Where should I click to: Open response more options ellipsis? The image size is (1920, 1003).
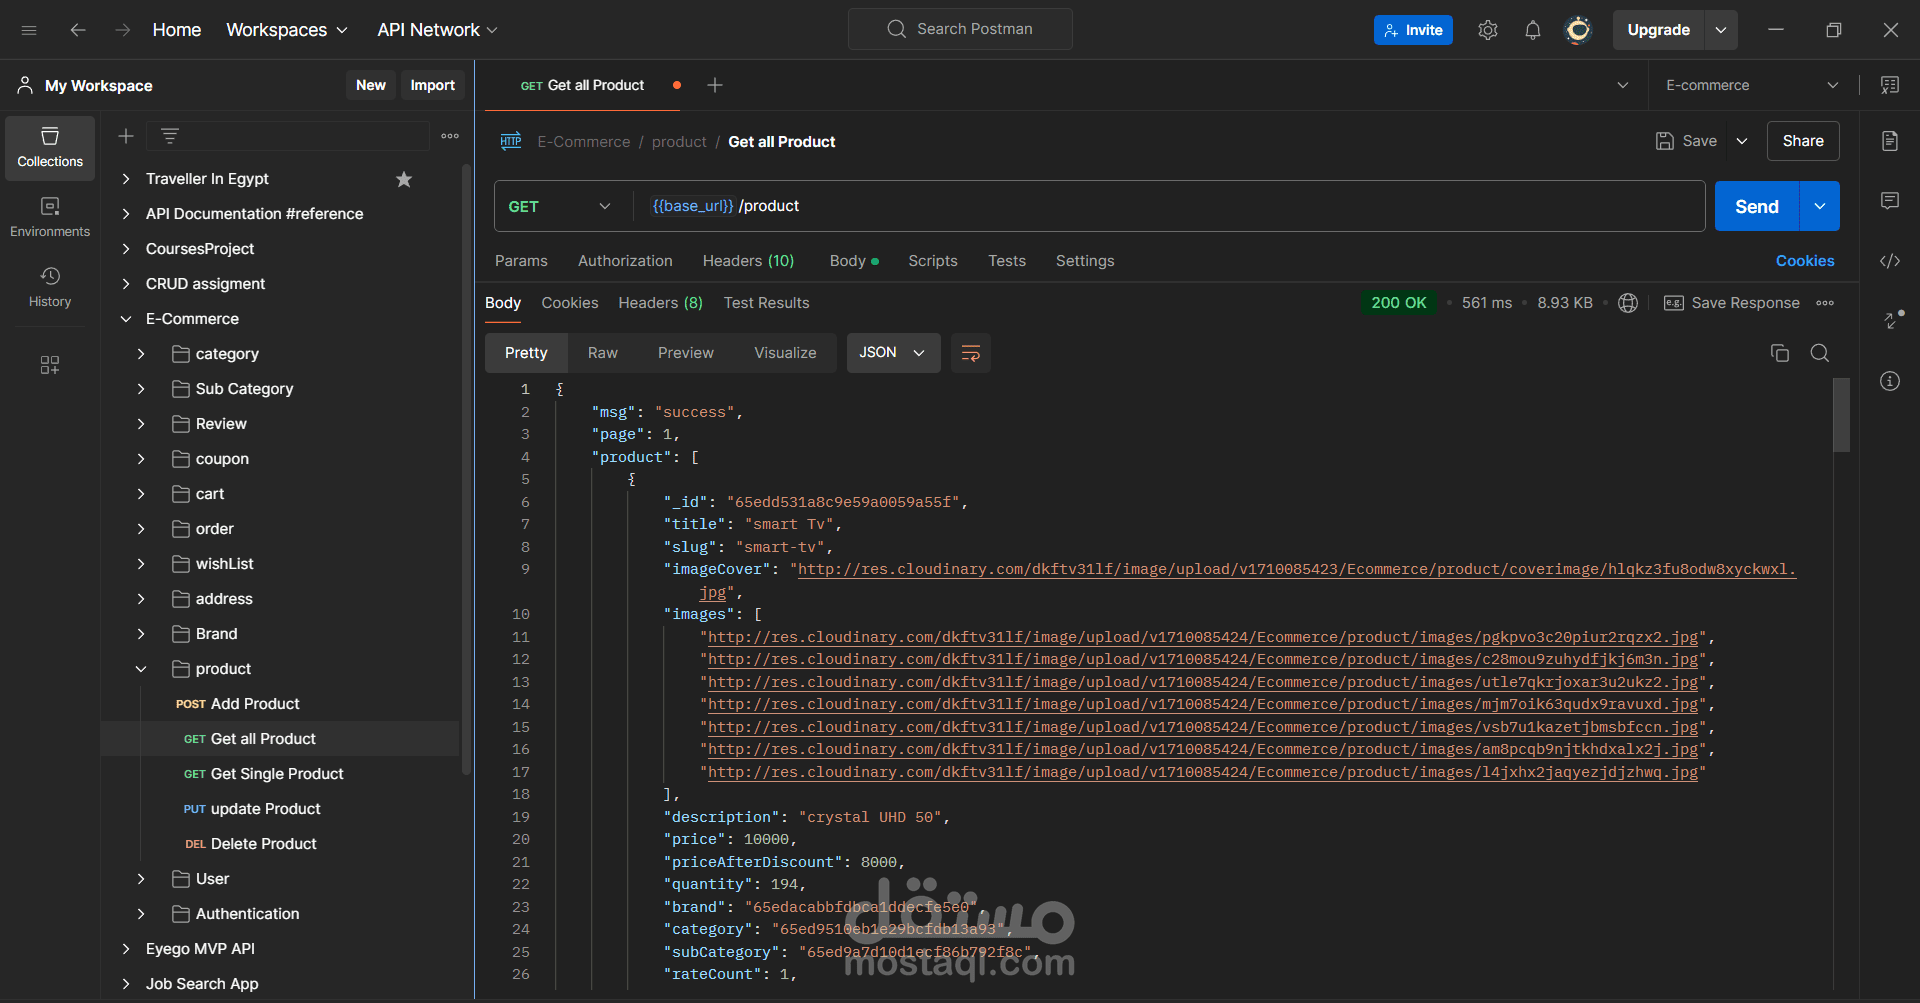1825,303
